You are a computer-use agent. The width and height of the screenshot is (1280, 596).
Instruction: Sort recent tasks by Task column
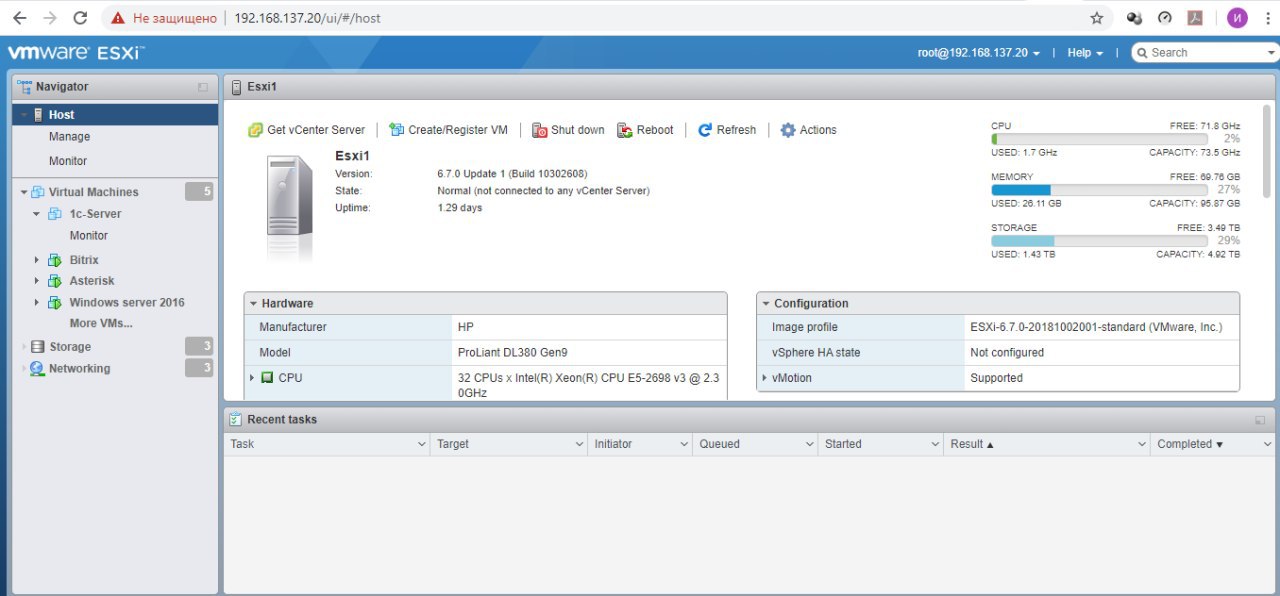[x=242, y=444]
